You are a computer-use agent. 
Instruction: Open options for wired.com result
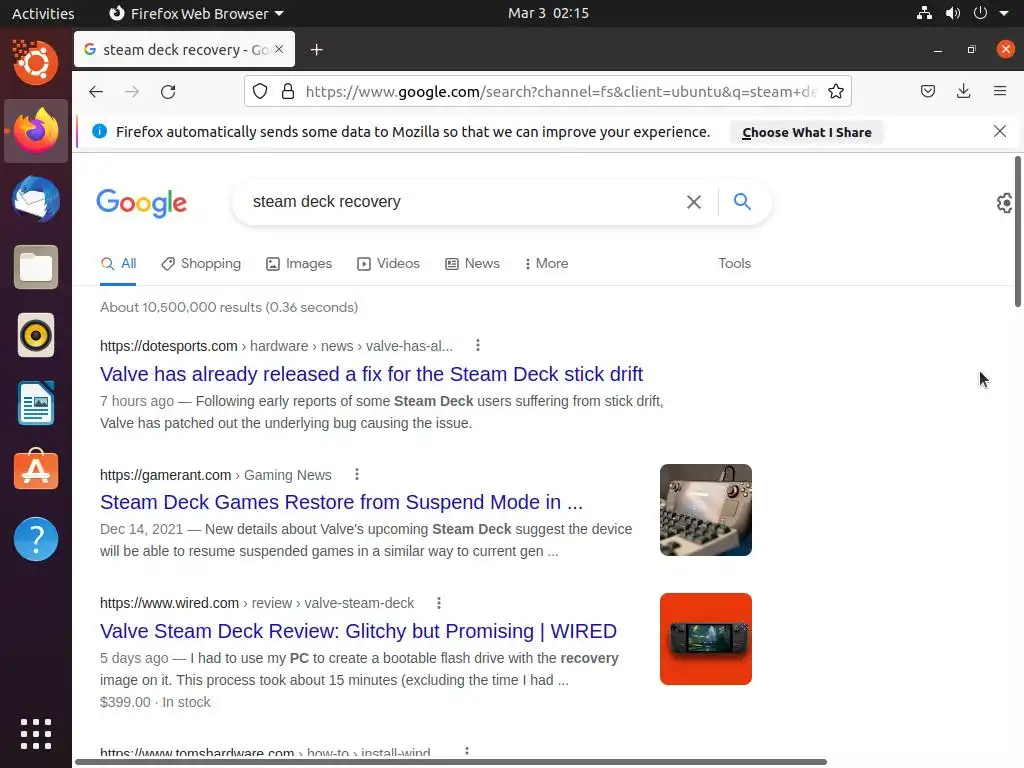(x=439, y=603)
